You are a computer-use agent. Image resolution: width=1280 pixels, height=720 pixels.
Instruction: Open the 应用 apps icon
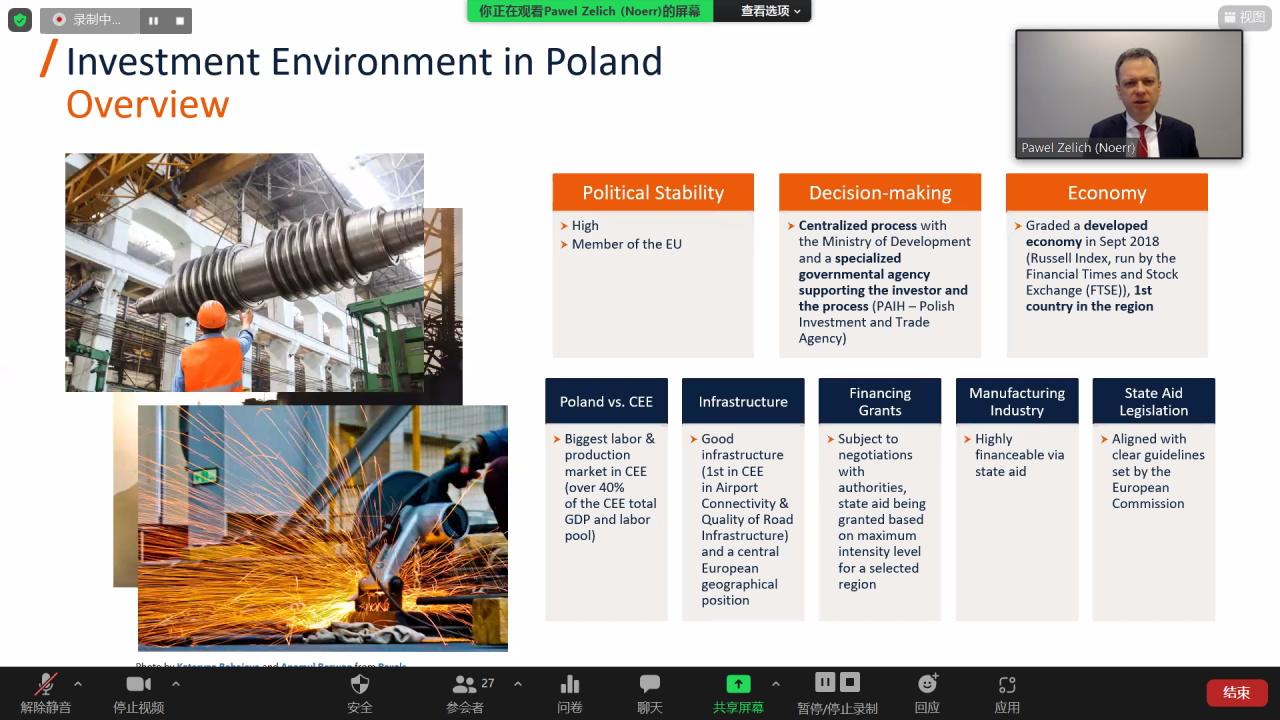tap(1007, 692)
